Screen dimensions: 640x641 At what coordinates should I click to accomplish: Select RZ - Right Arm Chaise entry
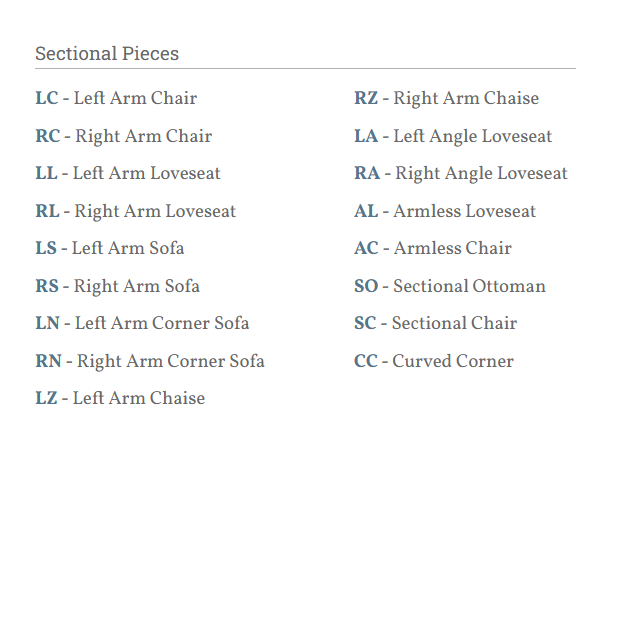coord(446,99)
